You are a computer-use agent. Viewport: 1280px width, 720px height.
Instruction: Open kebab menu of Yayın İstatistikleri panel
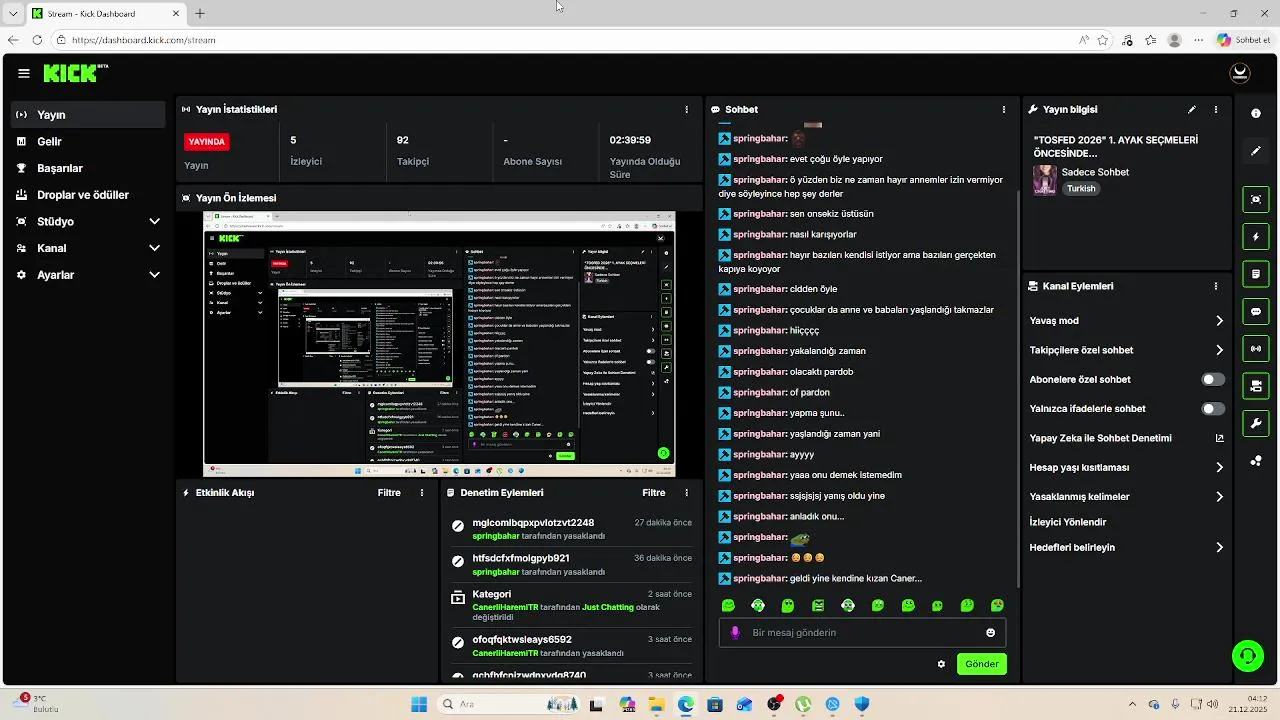[x=686, y=110]
